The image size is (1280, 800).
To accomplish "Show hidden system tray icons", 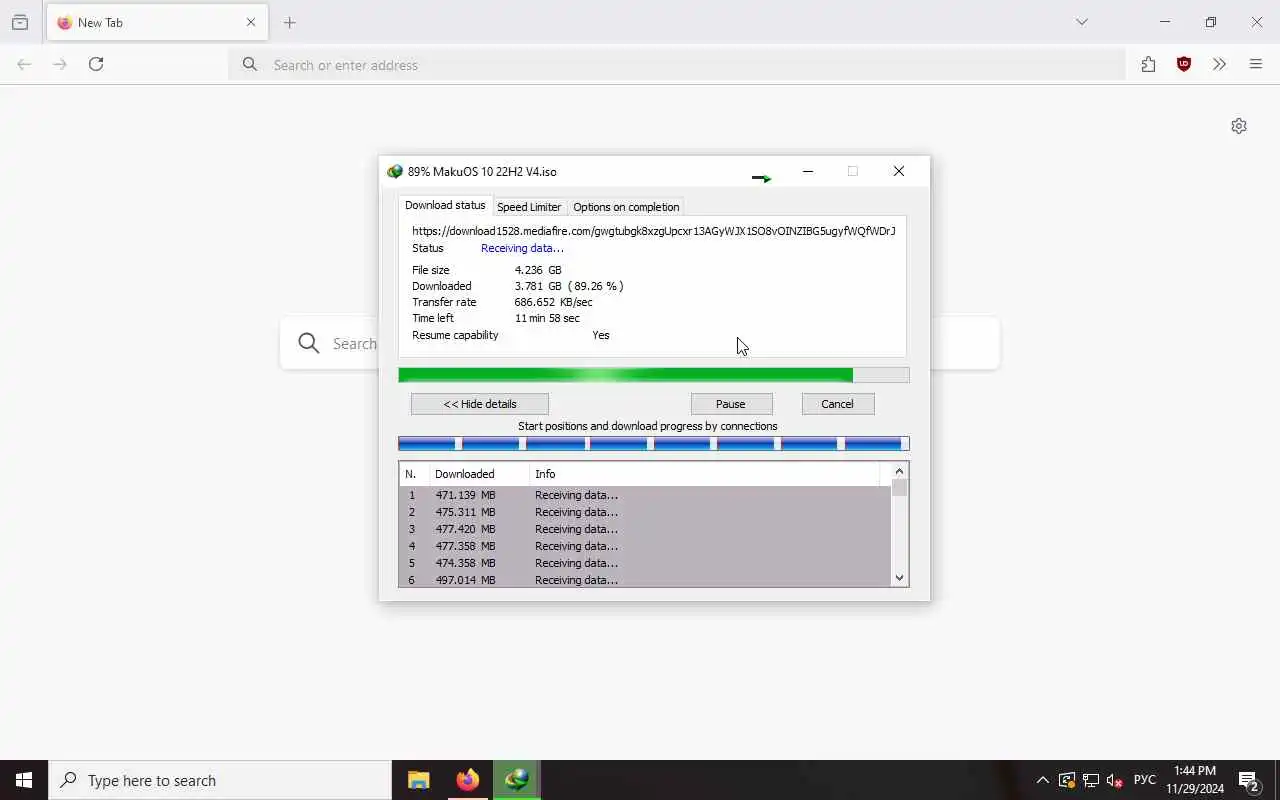I will pyautogui.click(x=1042, y=780).
